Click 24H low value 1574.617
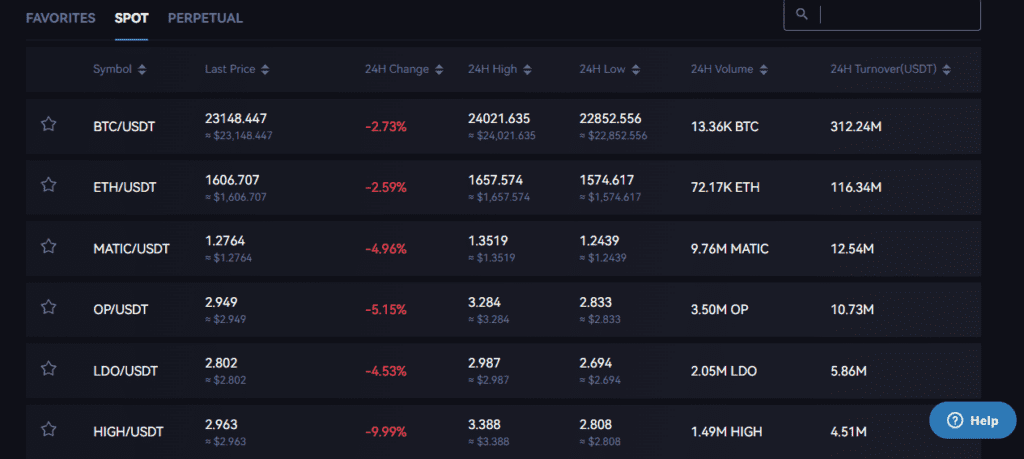Screen dimensions: 1024x459 point(607,180)
